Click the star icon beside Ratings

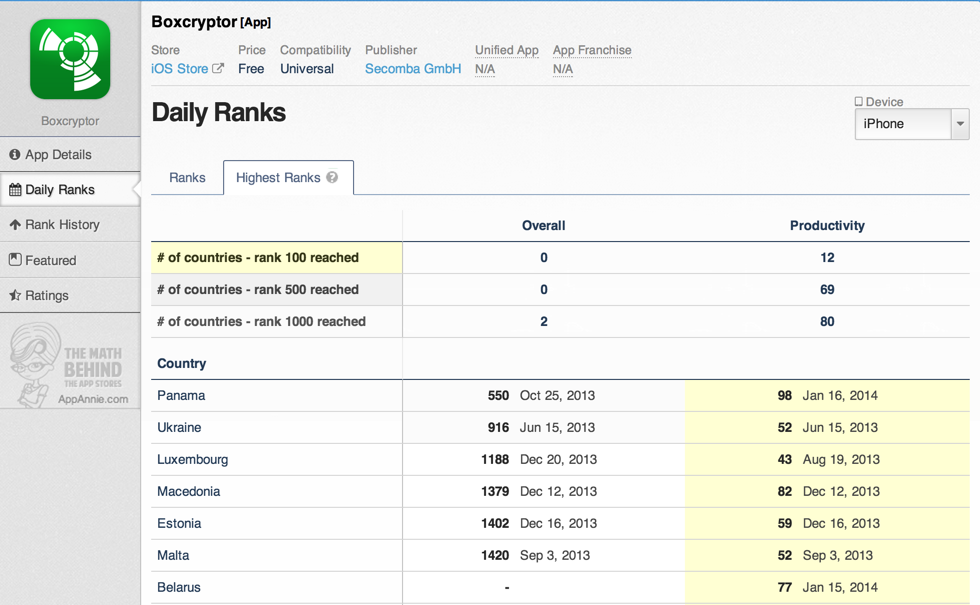point(15,296)
